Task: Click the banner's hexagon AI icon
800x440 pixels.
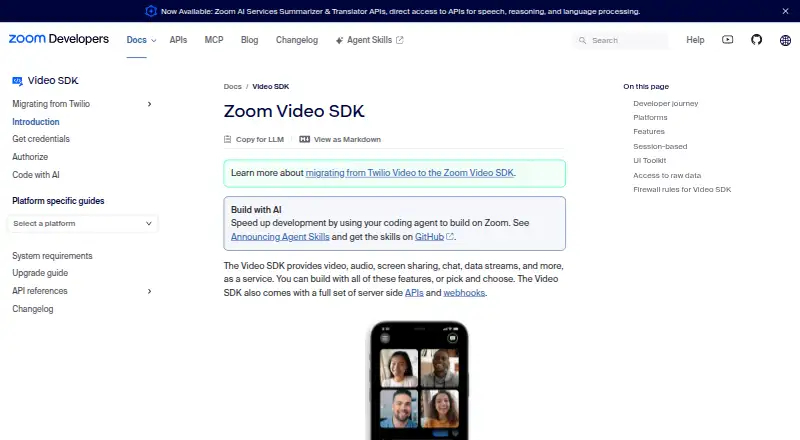Action: tap(151, 11)
